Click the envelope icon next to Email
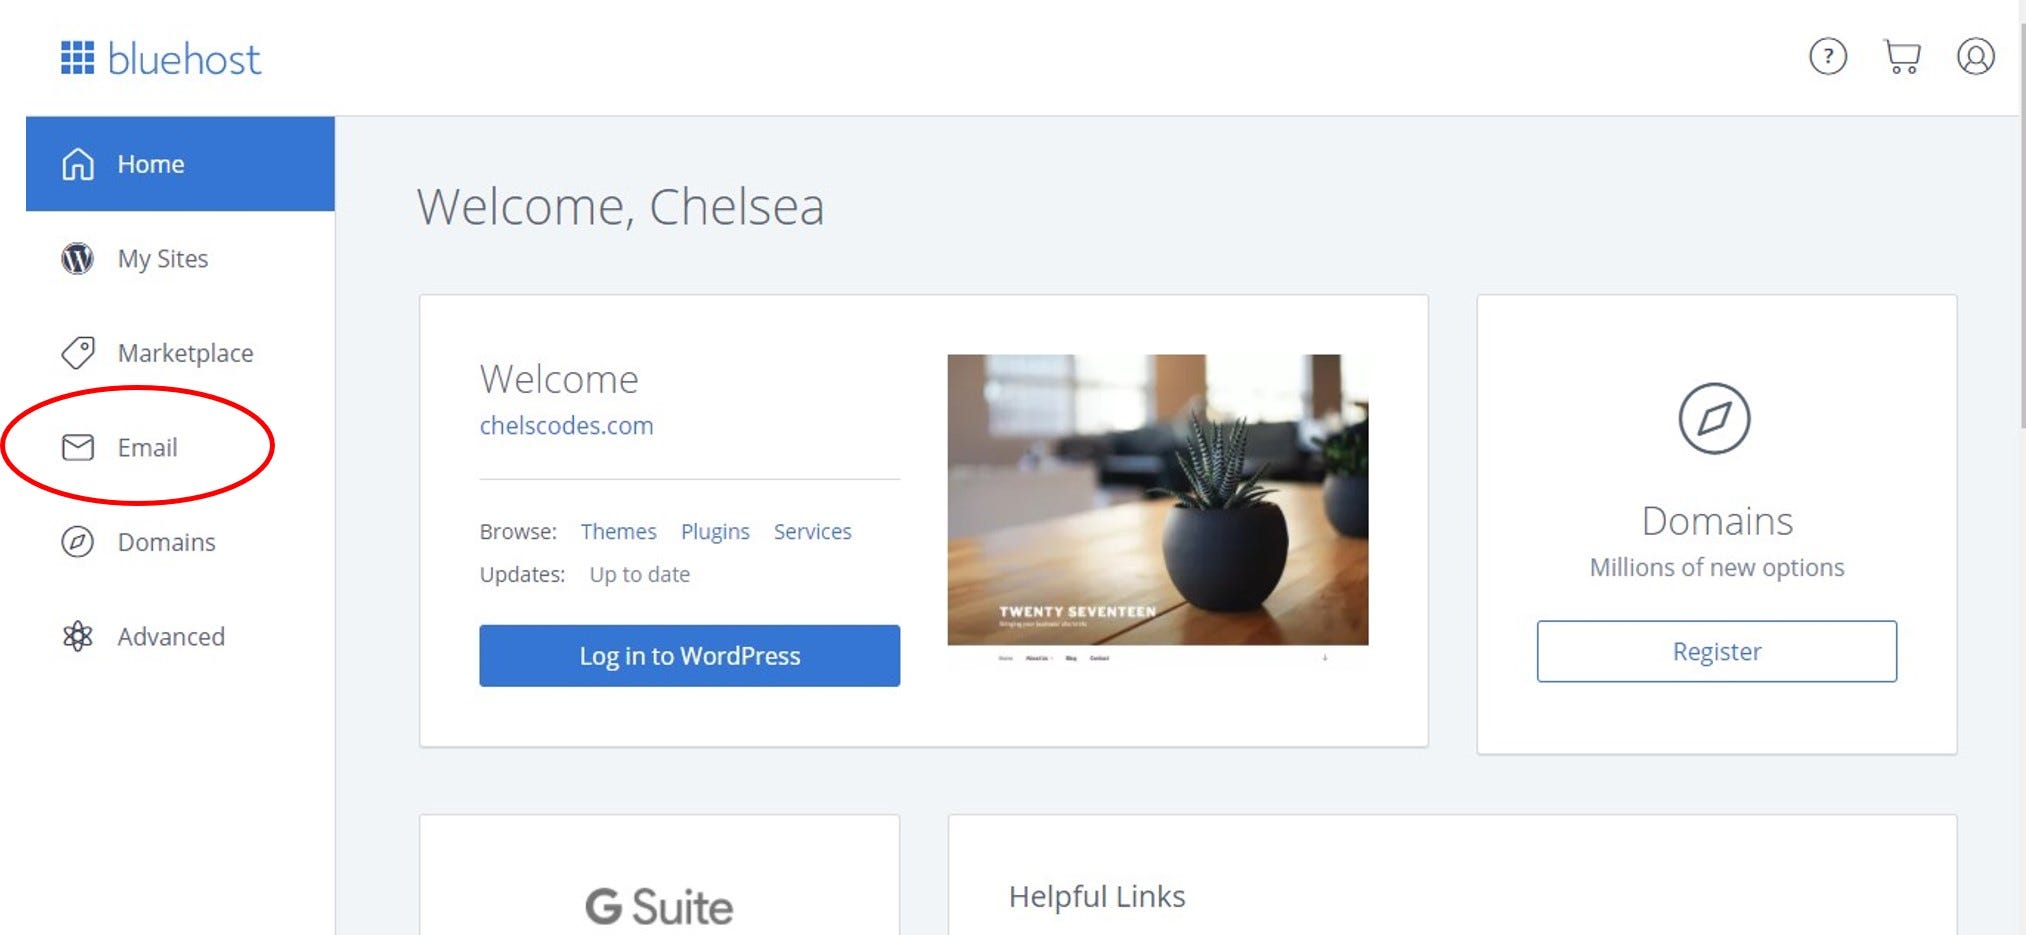Screen dimensions: 2026x935 (x=78, y=447)
